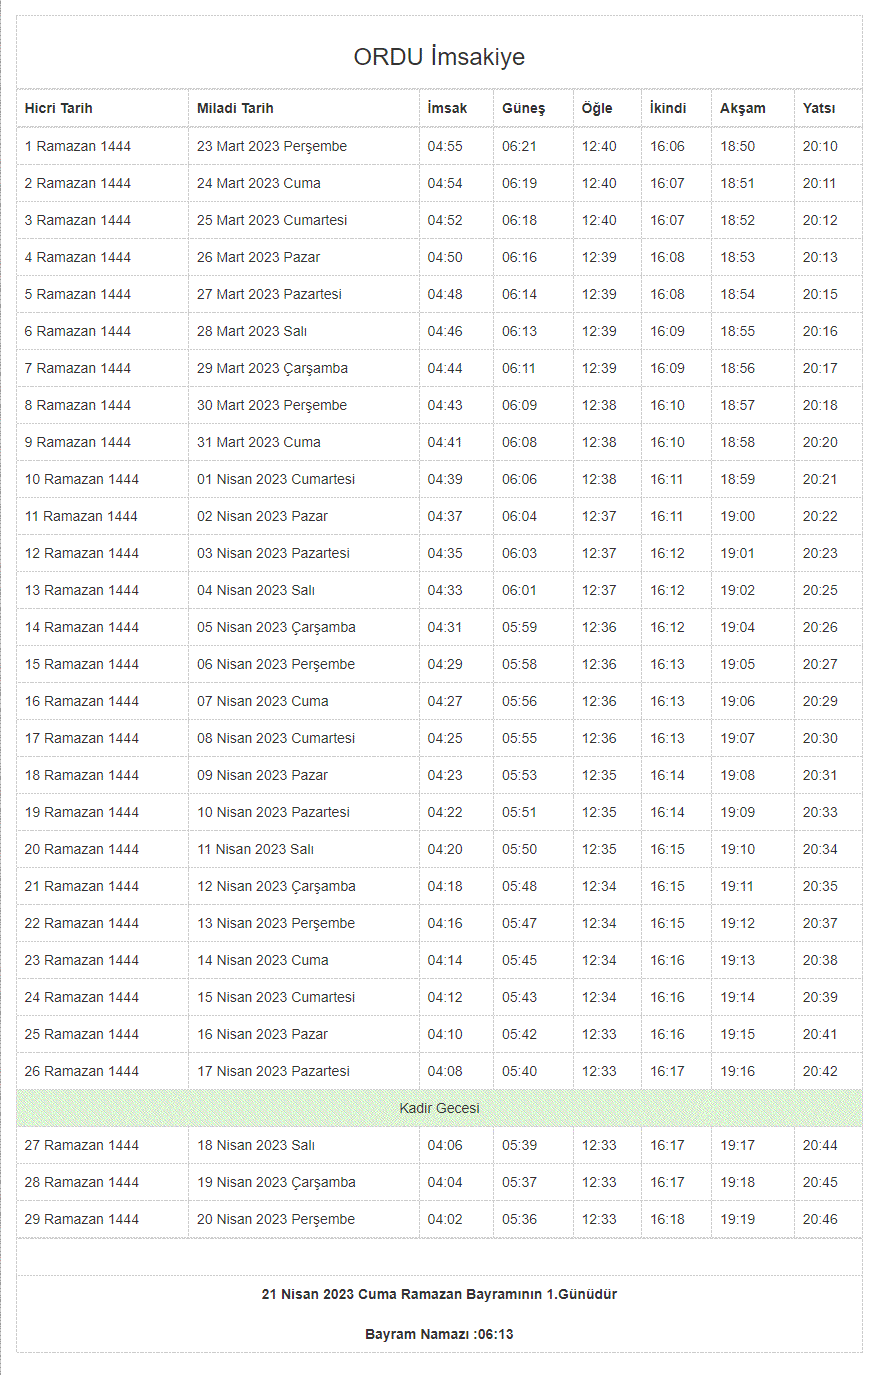Click the "İkindi" column header
The height and width of the screenshot is (1375, 884).
(668, 108)
